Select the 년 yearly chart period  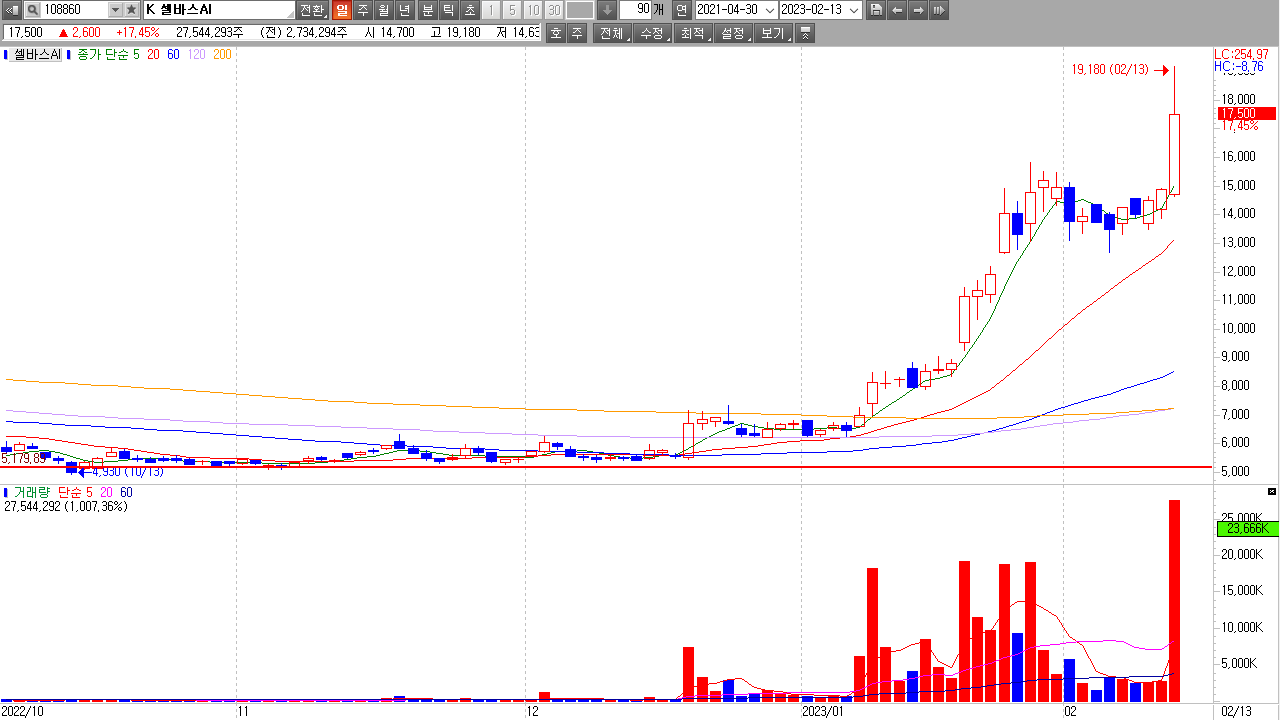[404, 10]
